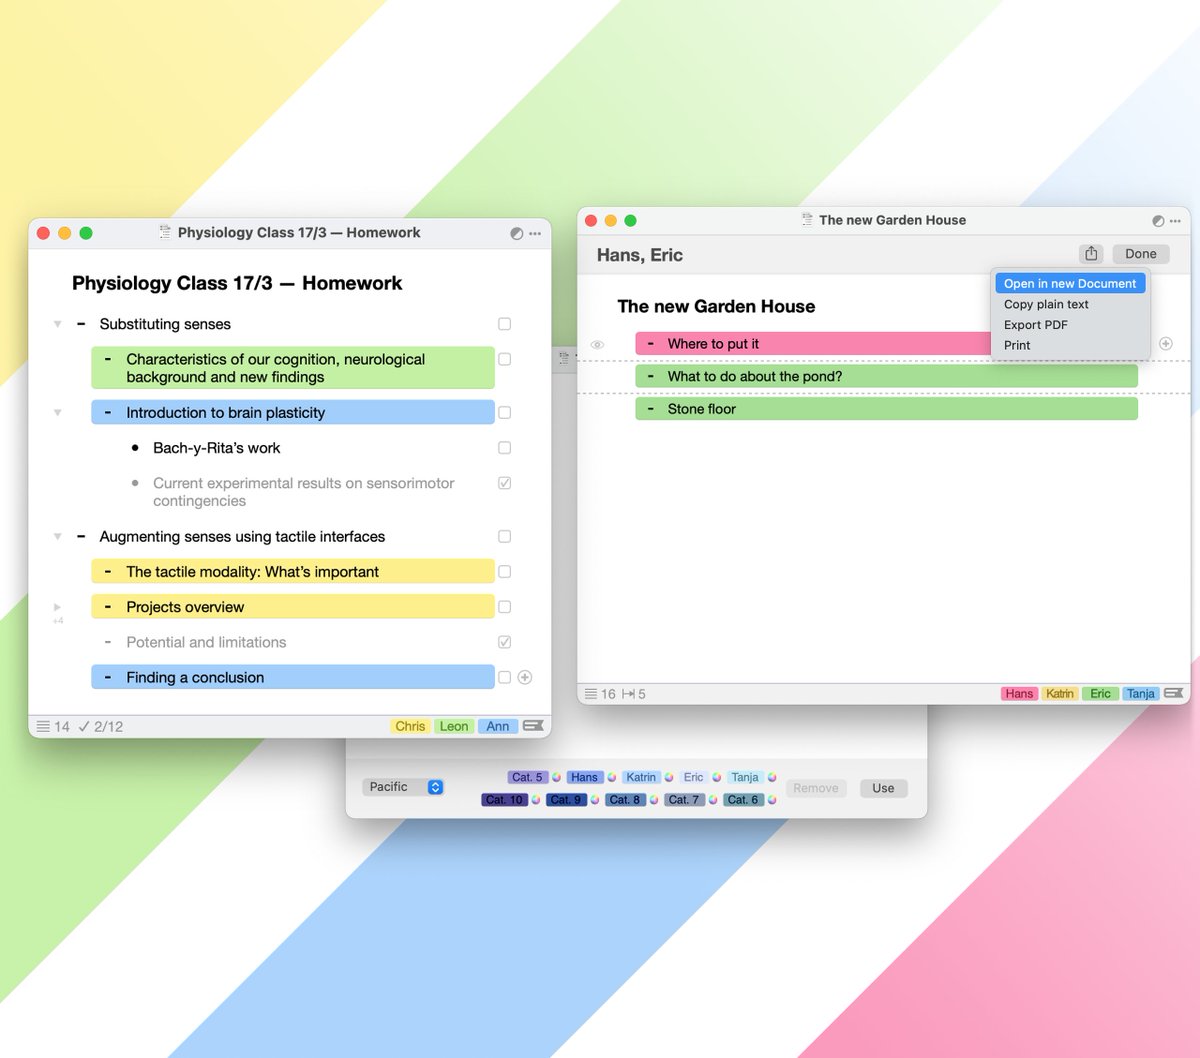1200x1058 pixels.
Task: Open color picker beside Cat. 7
Action: pyautogui.click(x=713, y=800)
